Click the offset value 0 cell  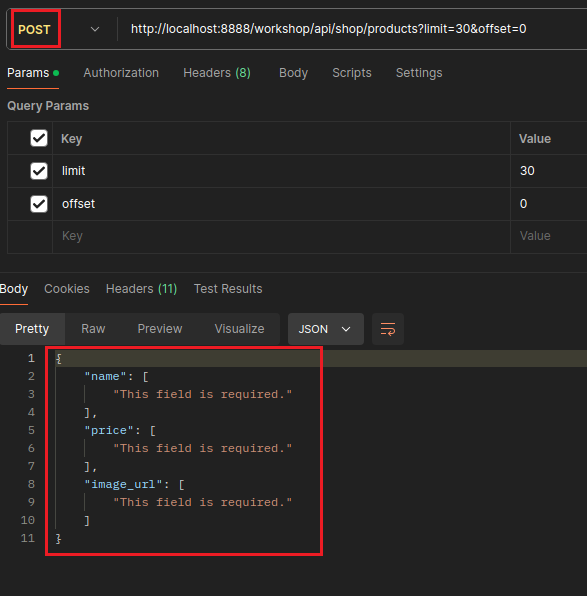(x=549, y=204)
